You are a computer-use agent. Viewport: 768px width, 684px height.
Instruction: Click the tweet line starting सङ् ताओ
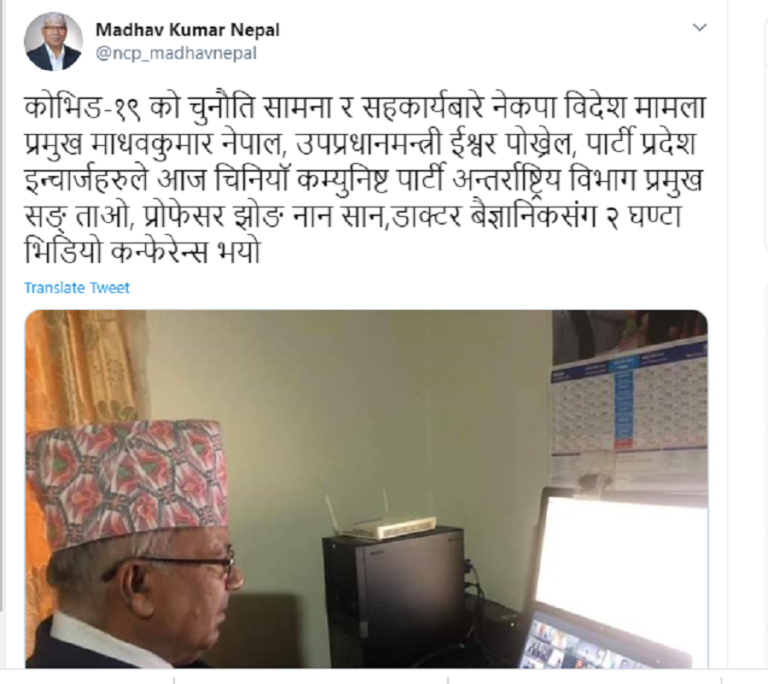click(x=353, y=216)
